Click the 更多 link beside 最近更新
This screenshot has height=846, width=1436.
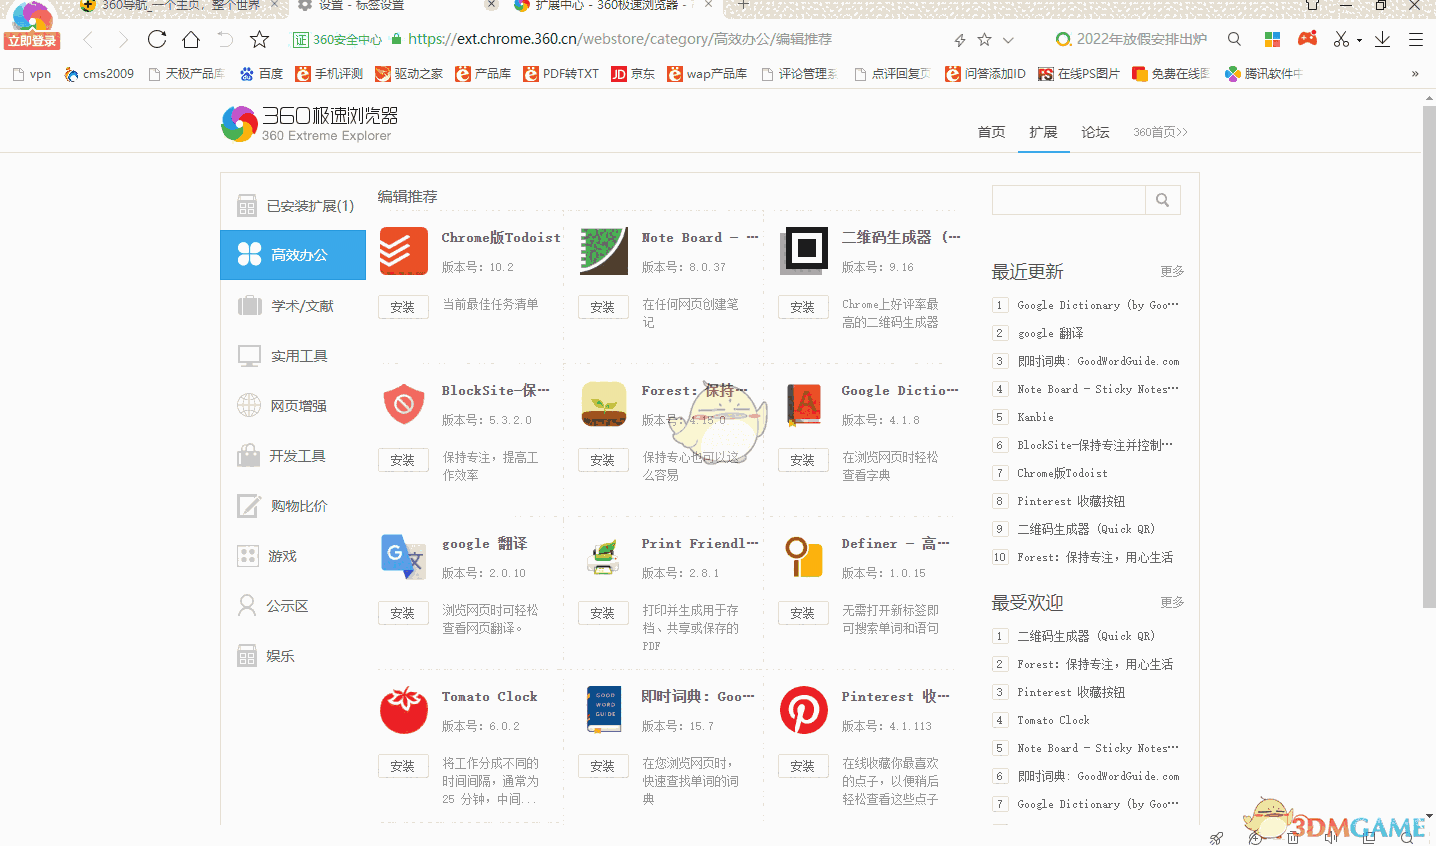pos(1172,272)
